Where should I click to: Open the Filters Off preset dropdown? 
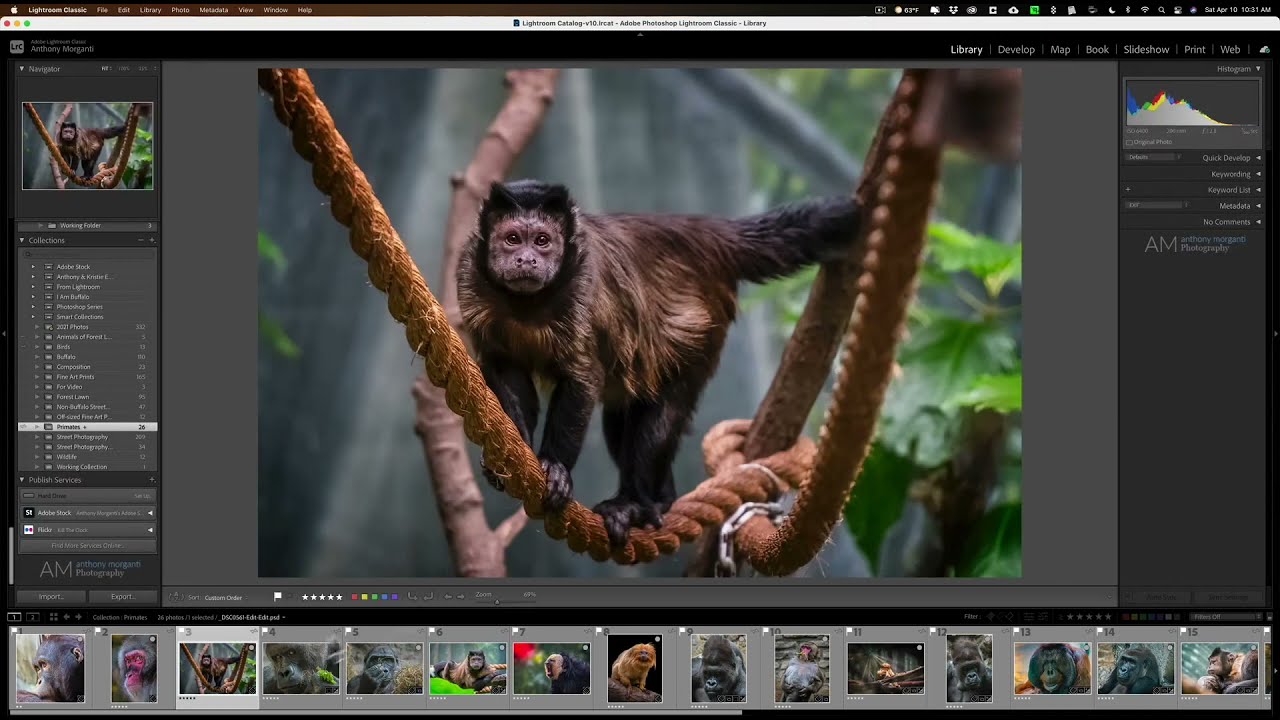click(x=1221, y=617)
